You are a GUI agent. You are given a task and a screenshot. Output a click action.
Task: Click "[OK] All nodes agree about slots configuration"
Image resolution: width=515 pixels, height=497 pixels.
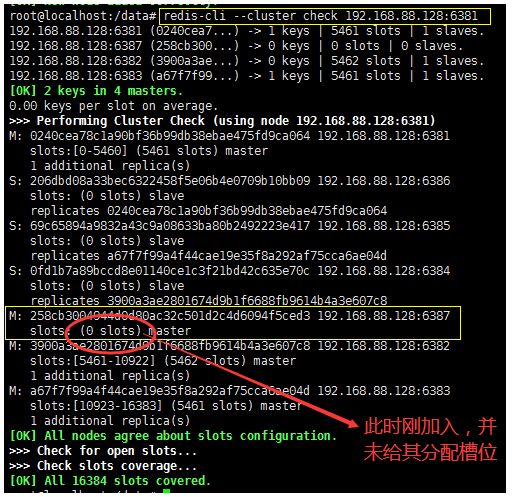173,436
